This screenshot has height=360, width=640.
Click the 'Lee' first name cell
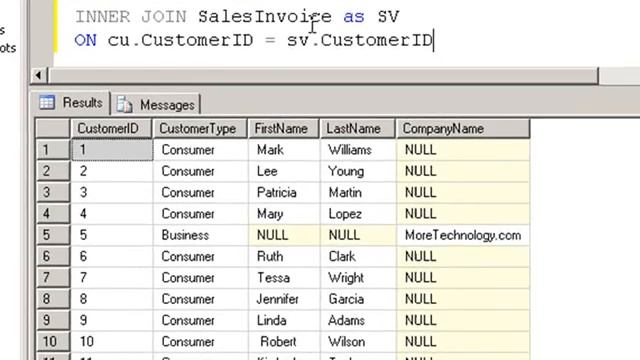pyautogui.click(x=284, y=171)
